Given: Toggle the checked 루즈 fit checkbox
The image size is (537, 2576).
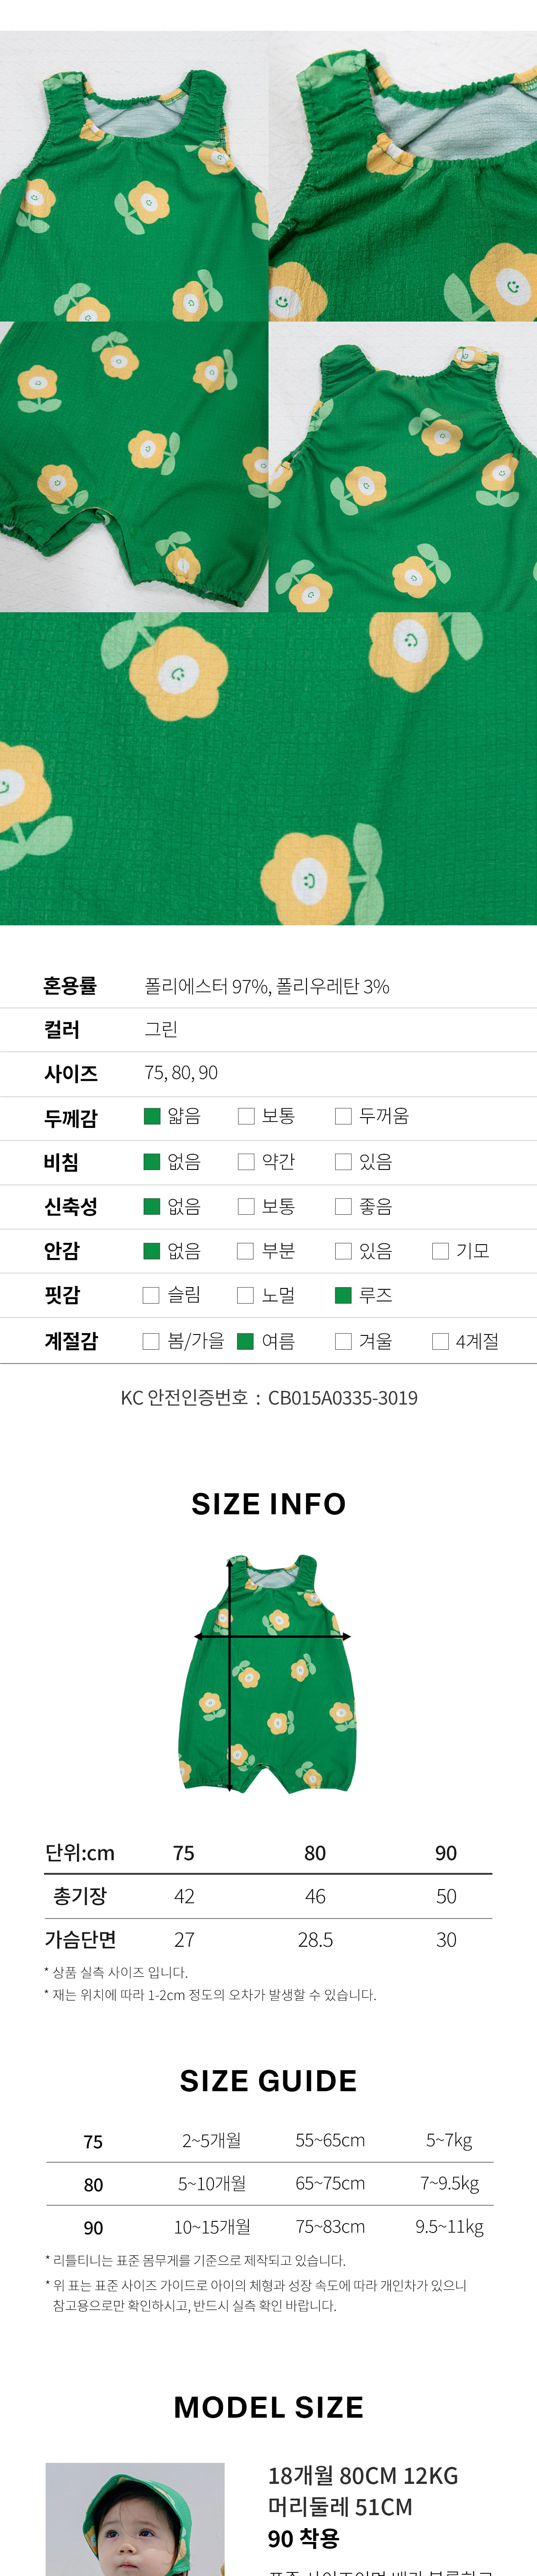Looking at the screenshot, I should click(343, 1295).
